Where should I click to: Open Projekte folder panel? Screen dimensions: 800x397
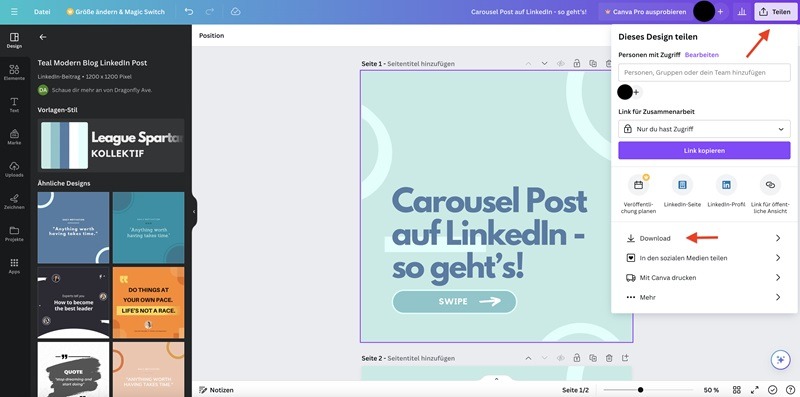pos(14,234)
